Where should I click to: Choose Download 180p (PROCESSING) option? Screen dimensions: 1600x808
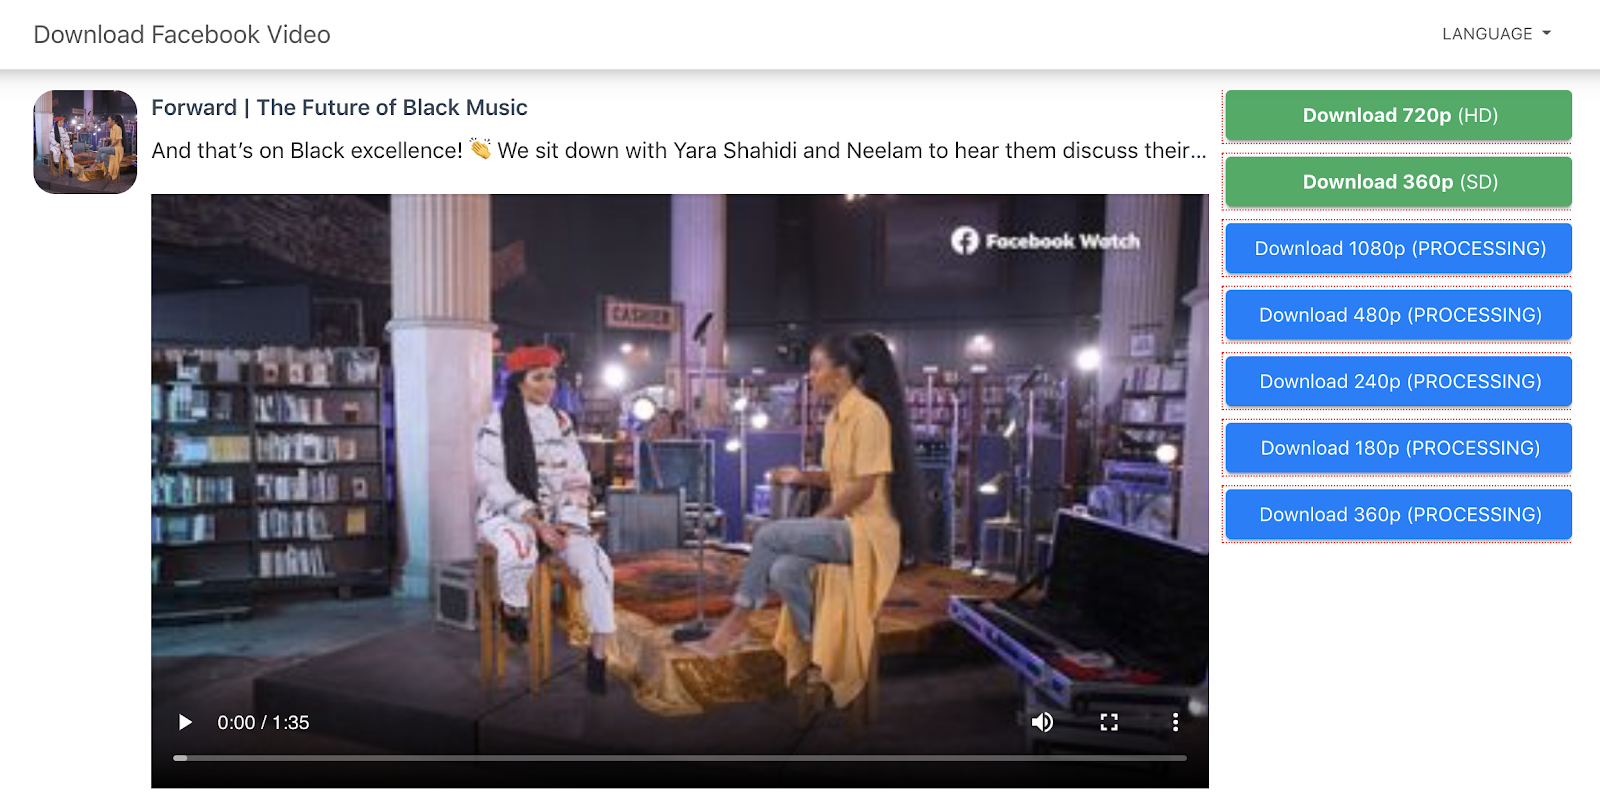click(1399, 448)
